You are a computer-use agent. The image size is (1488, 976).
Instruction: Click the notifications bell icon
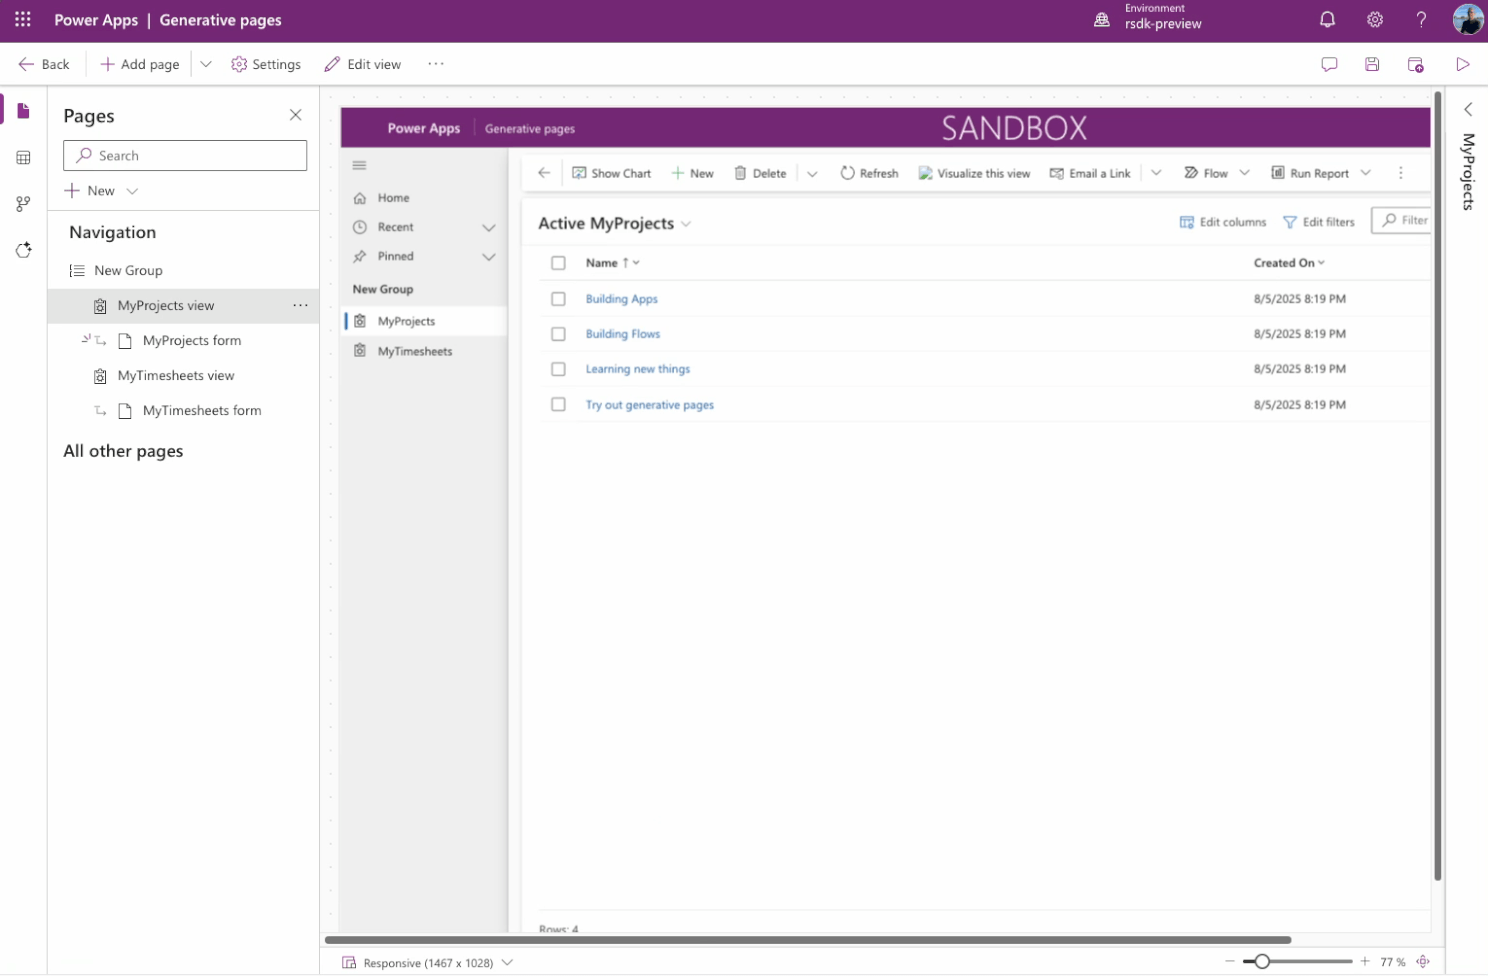click(1327, 20)
